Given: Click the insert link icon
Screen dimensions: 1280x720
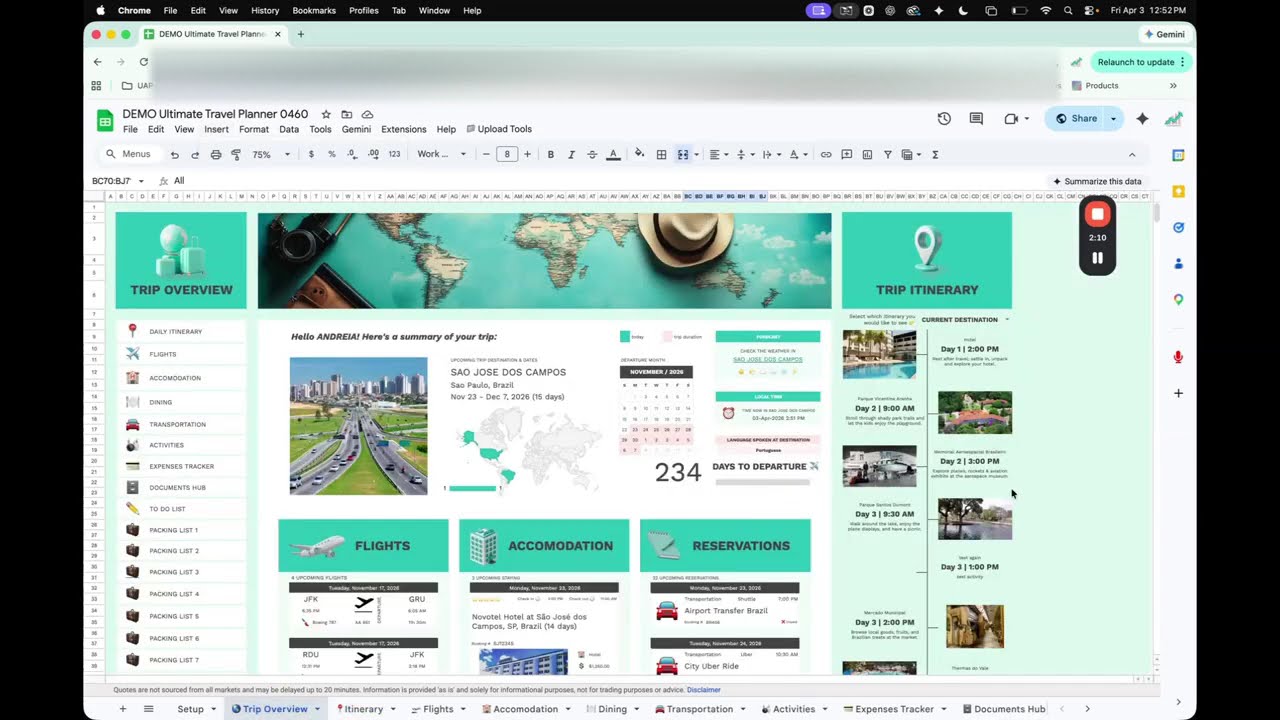Looking at the screenshot, I should [x=826, y=155].
